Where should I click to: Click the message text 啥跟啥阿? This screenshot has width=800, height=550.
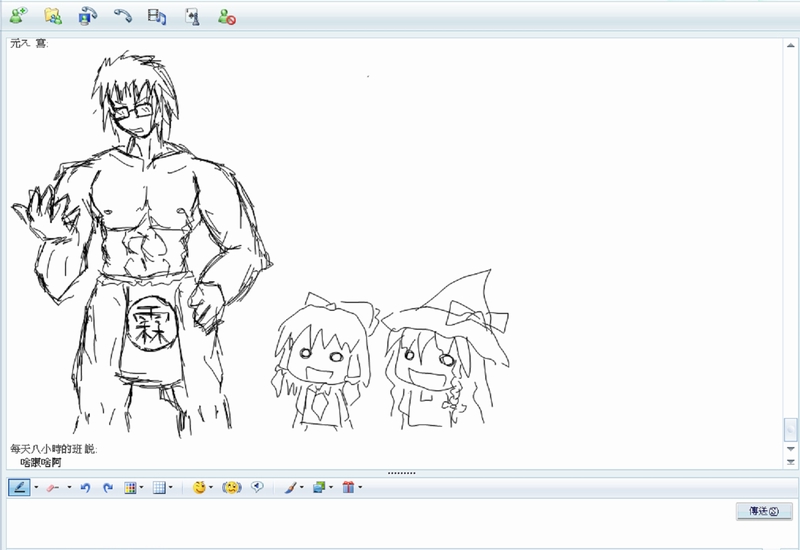41,462
